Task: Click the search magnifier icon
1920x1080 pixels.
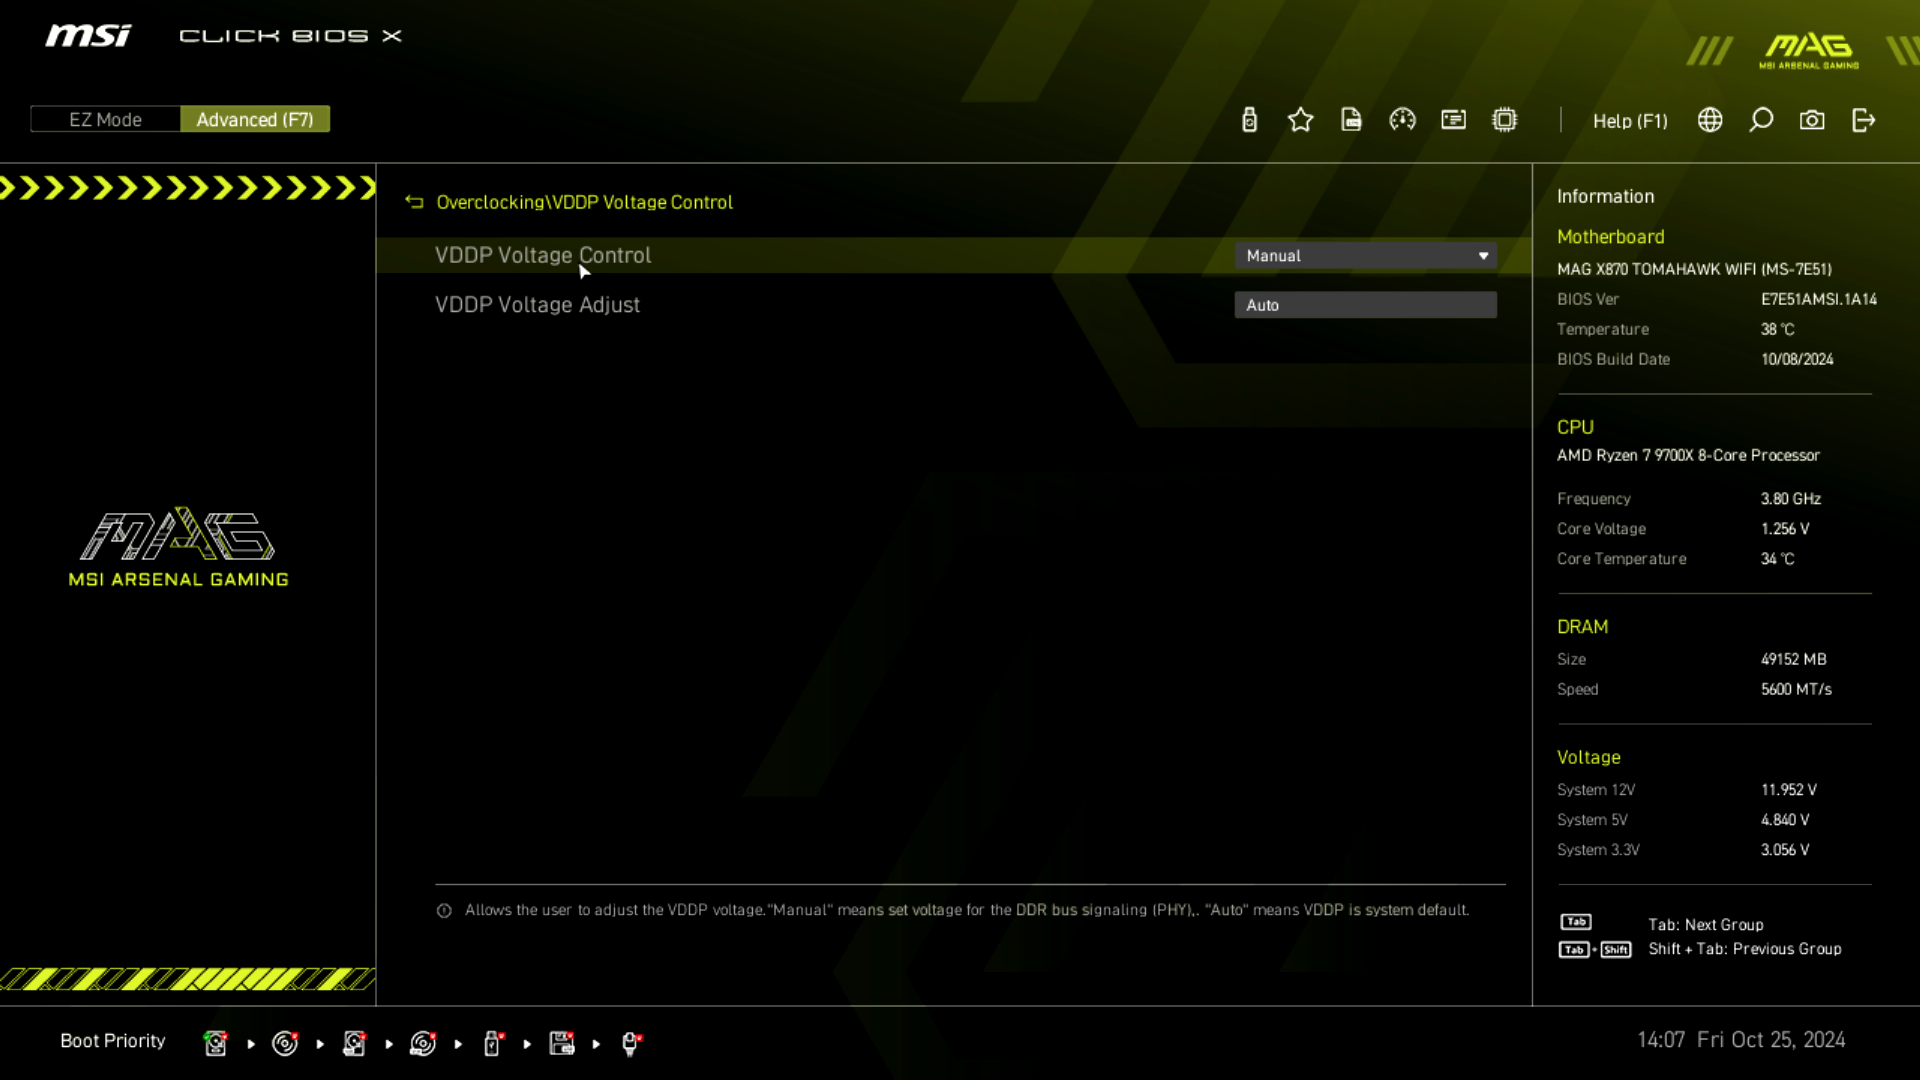Action: (1761, 120)
